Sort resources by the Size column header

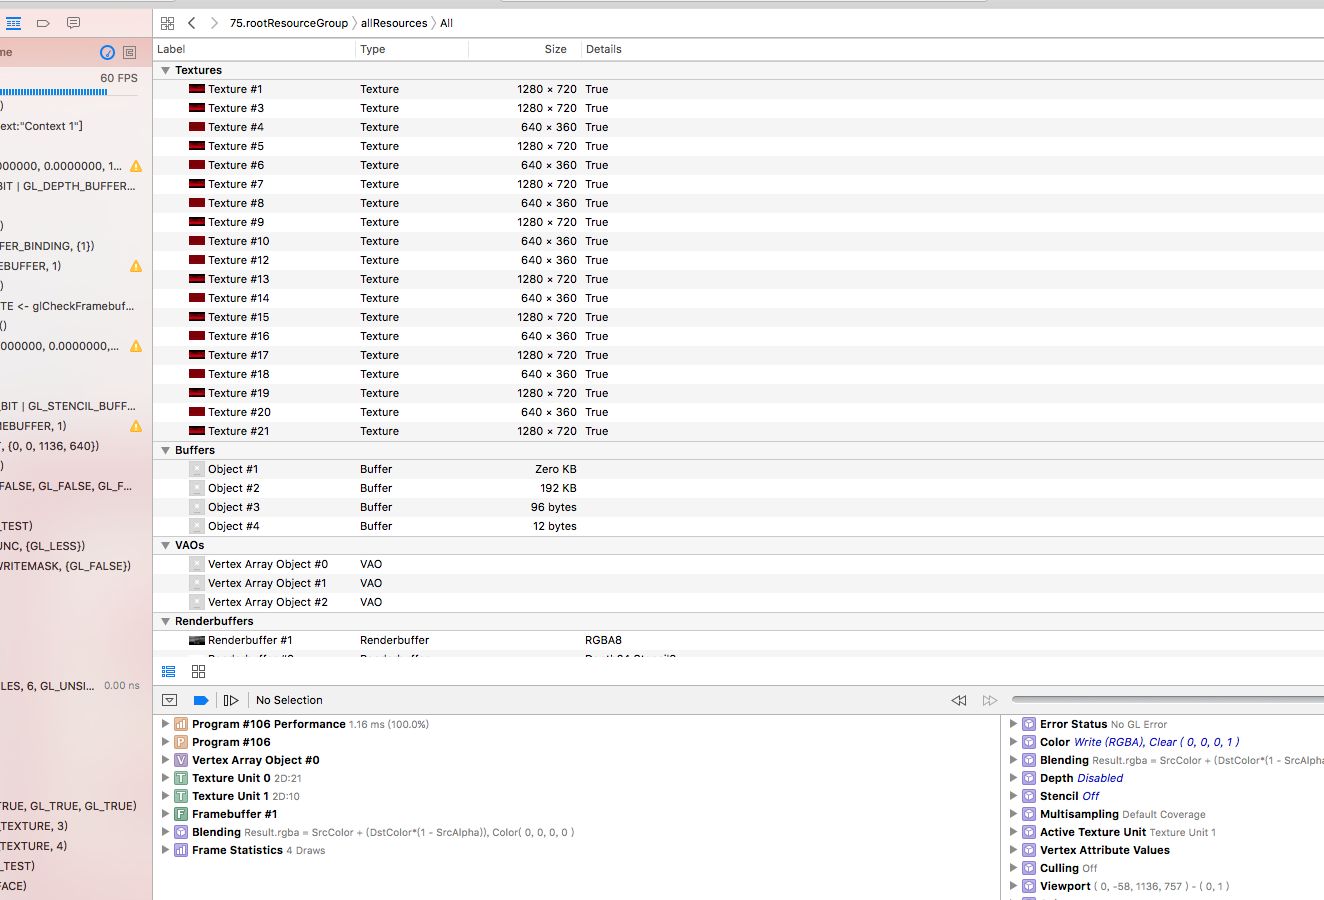pyautogui.click(x=555, y=49)
